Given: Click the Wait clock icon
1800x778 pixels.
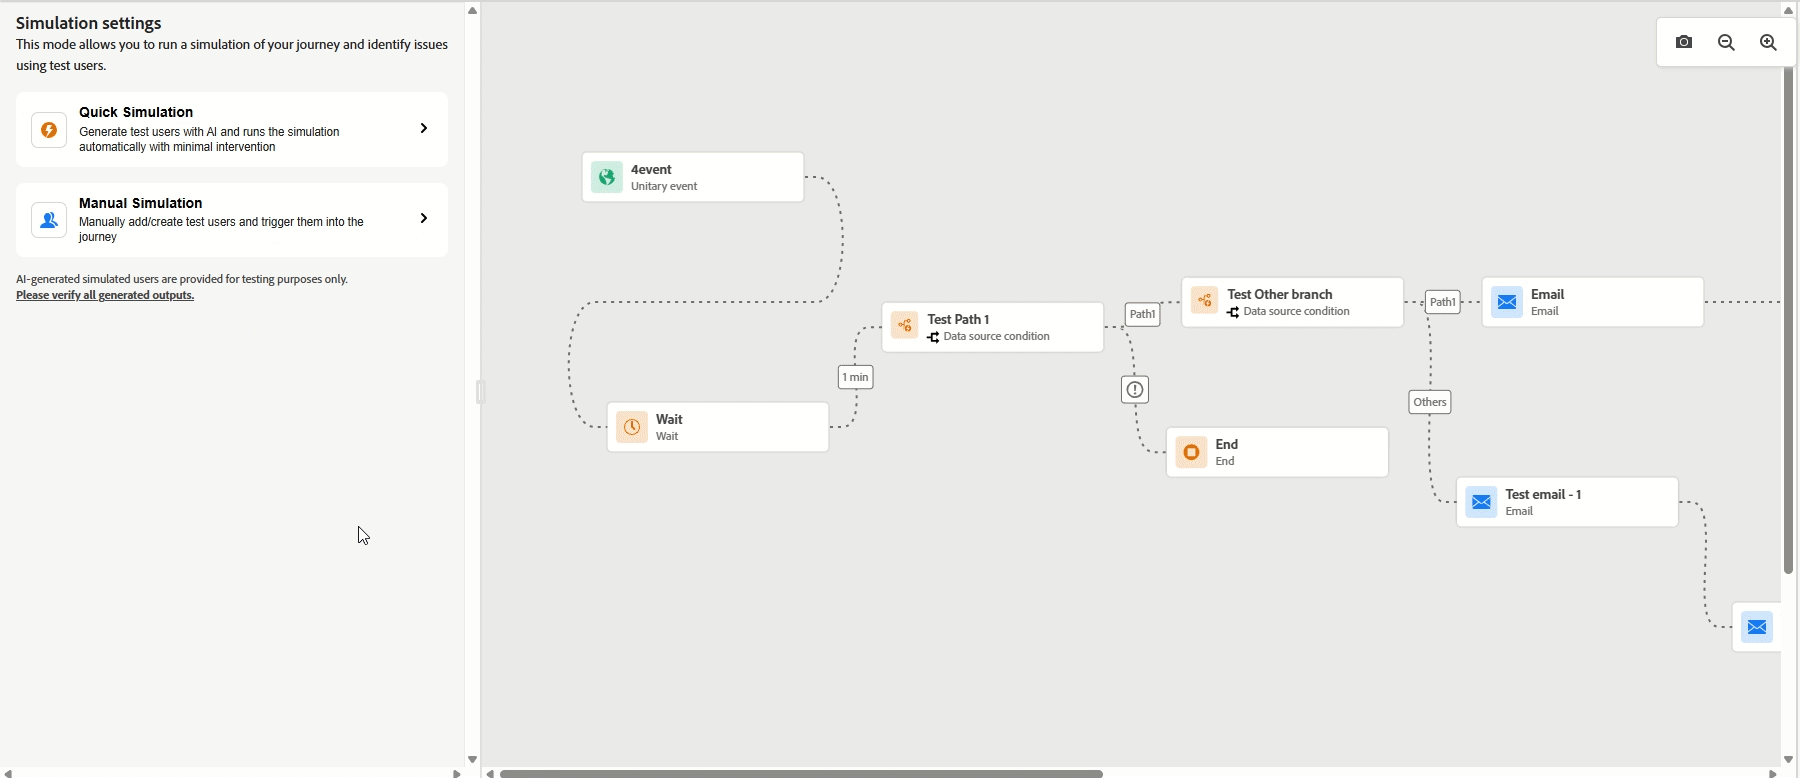Looking at the screenshot, I should tap(632, 427).
